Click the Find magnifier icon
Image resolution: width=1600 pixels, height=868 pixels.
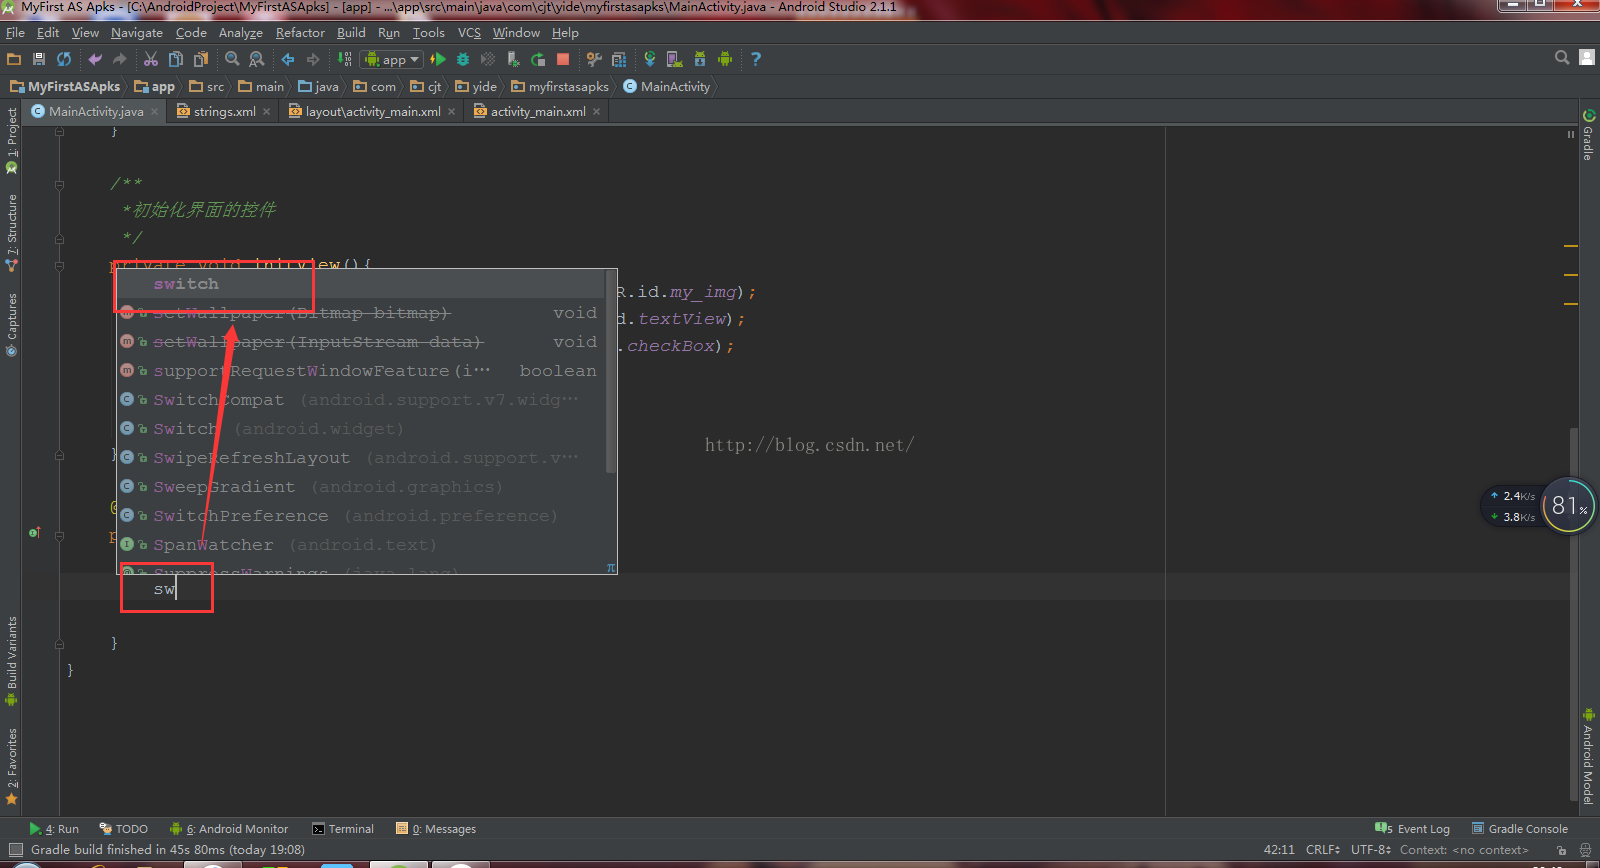232,59
